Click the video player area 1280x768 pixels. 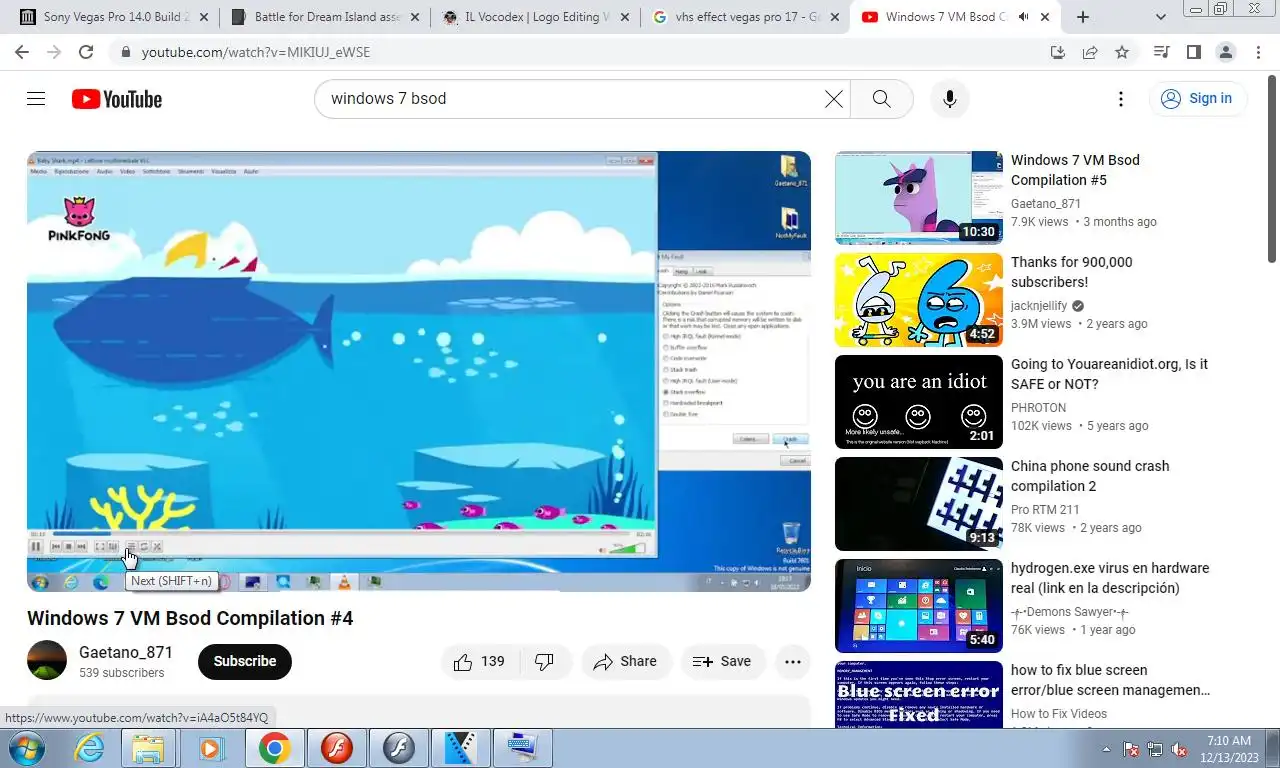coord(418,371)
